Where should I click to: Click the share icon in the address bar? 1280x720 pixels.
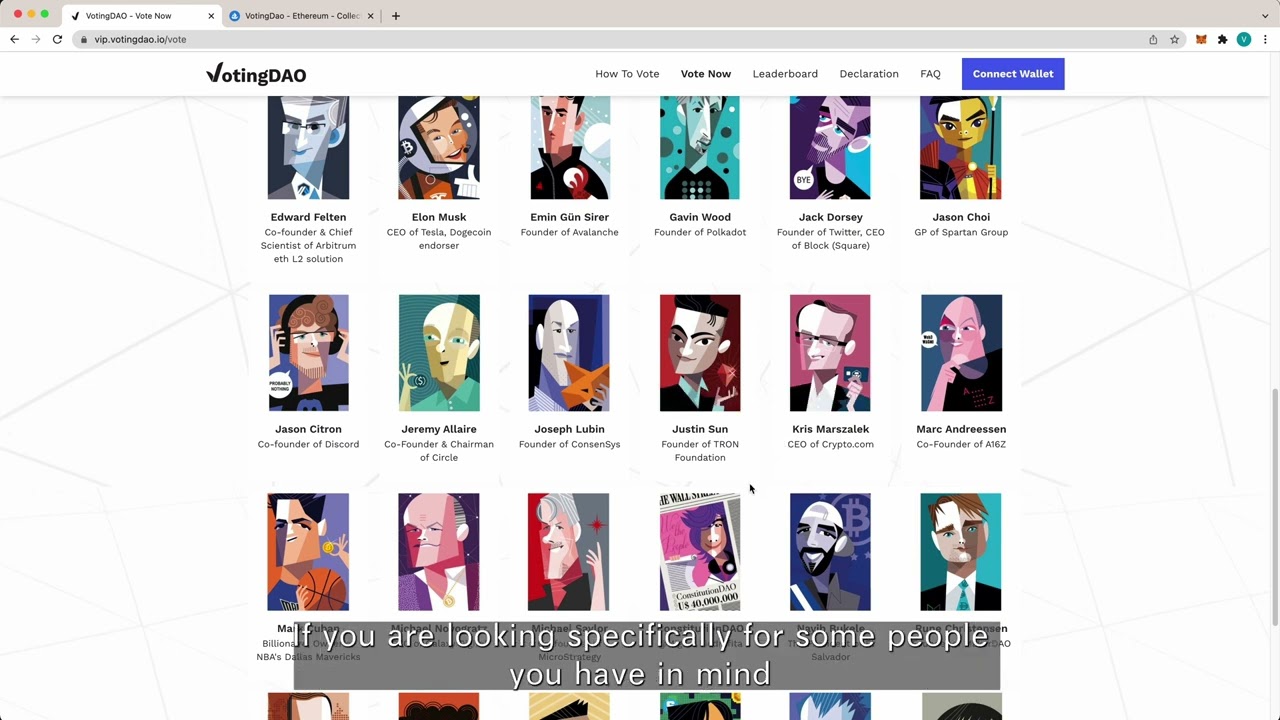tap(1153, 39)
